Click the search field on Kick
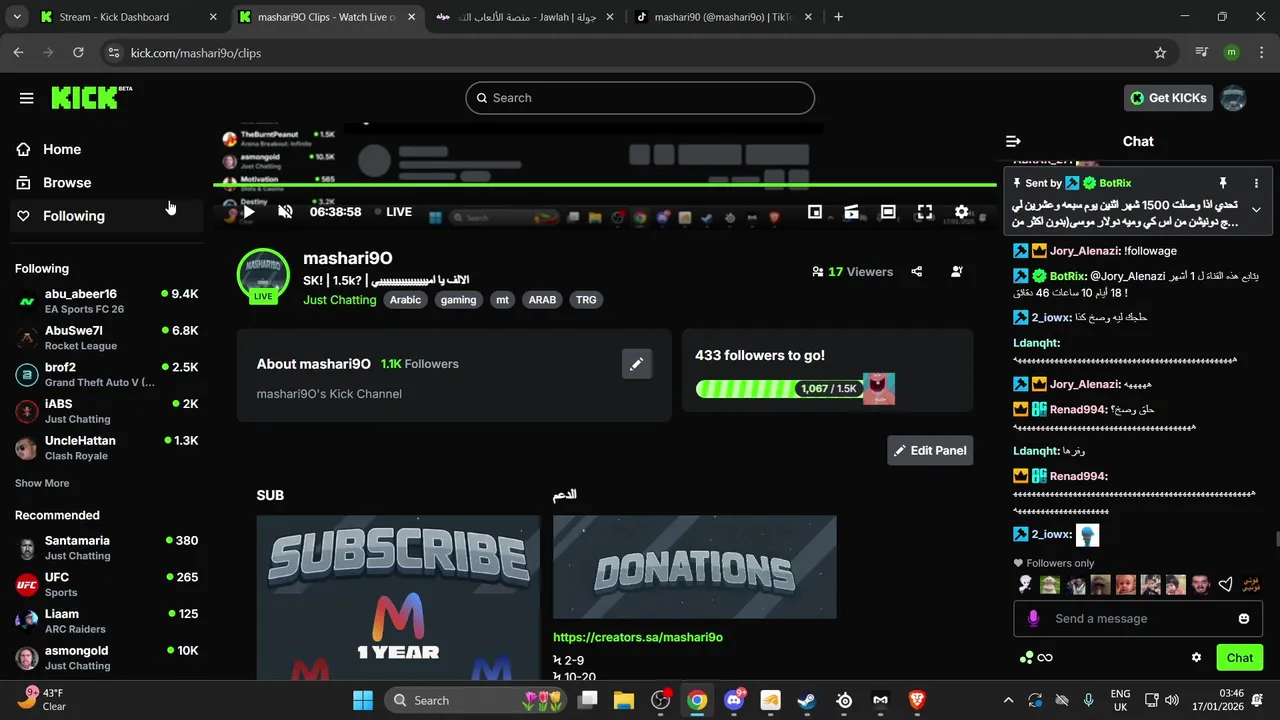The height and width of the screenshot is (720, 1280). coord(640,98)
